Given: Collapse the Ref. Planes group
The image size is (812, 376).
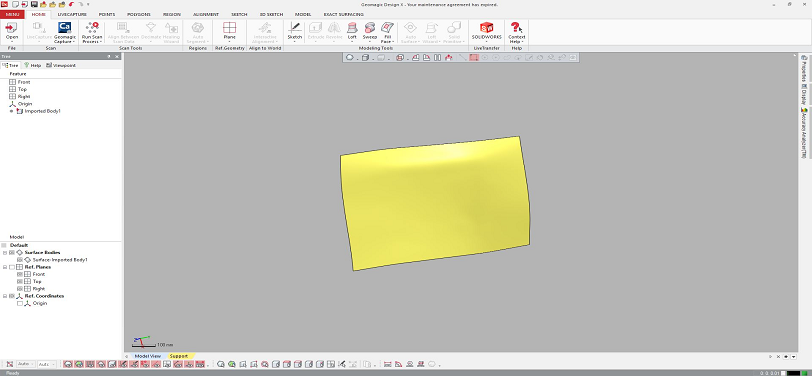Looking at the screenshot, I should click(5, 267).
